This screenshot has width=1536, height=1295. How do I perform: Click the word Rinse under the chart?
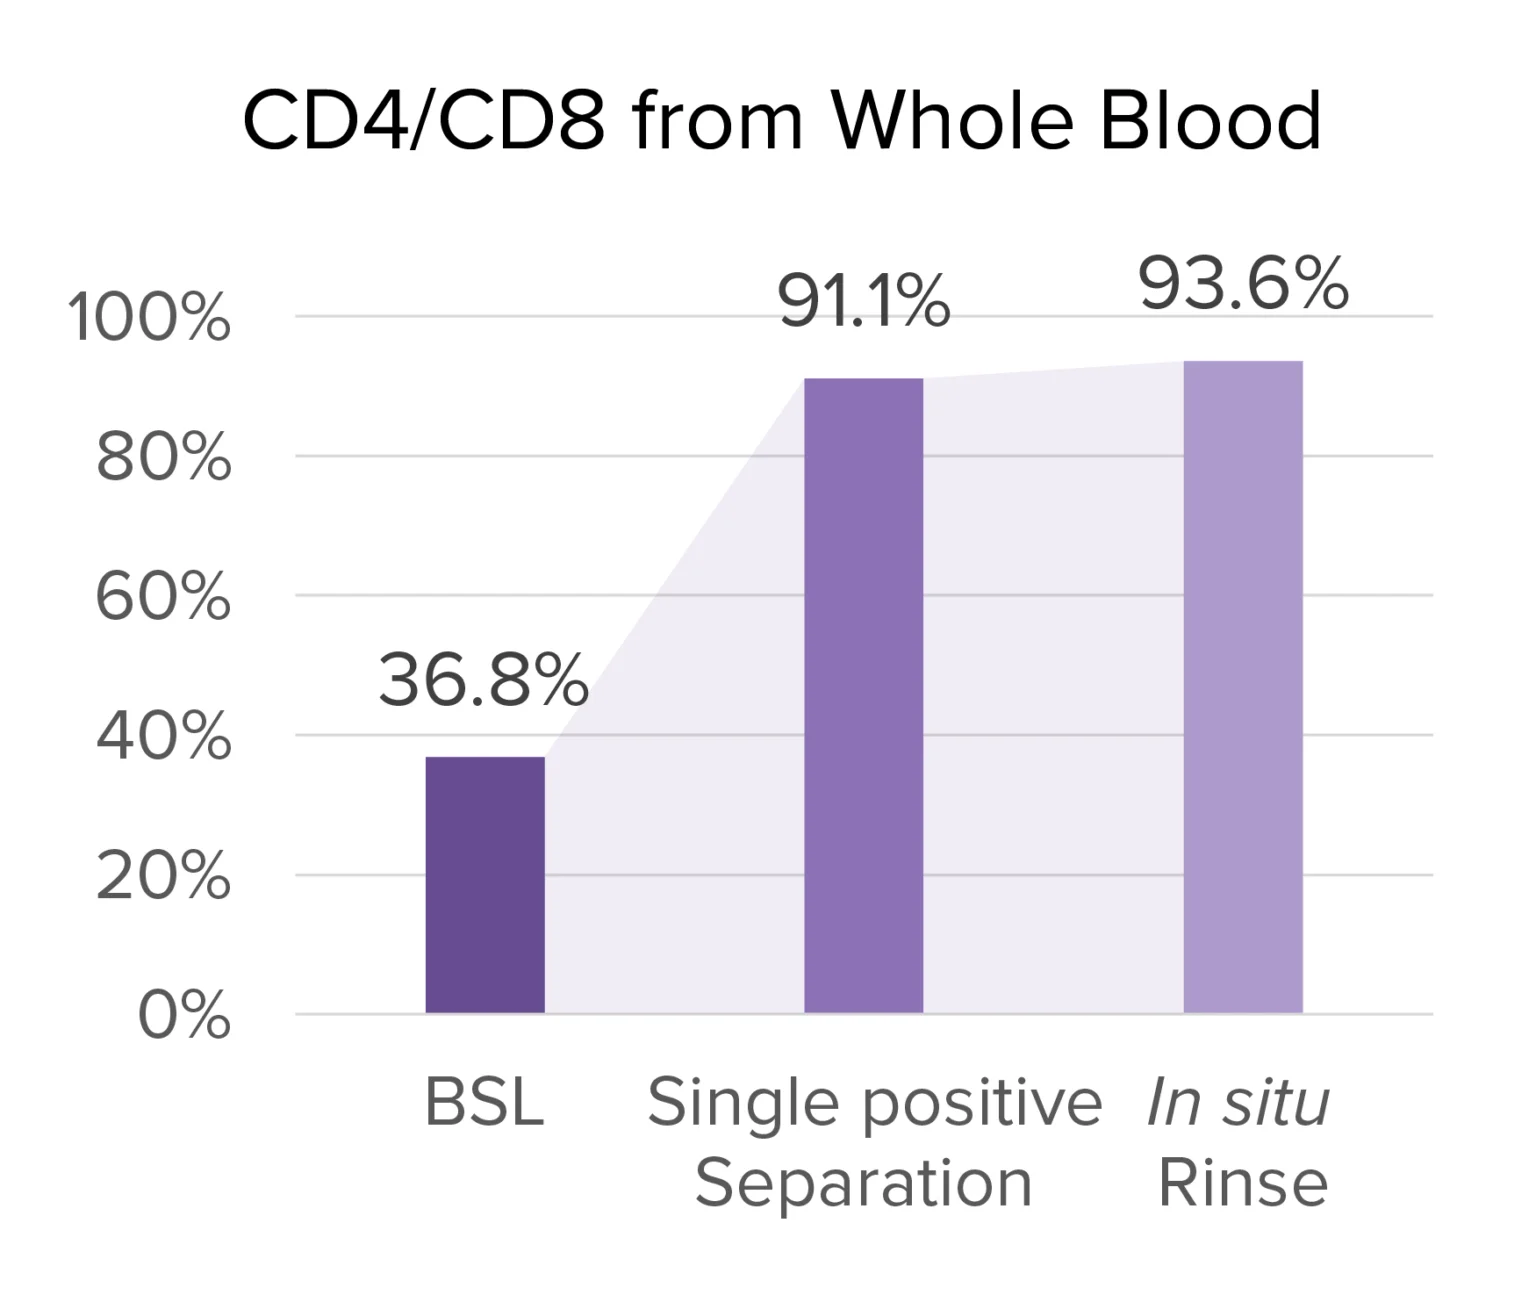[x=1243, y=1183]
